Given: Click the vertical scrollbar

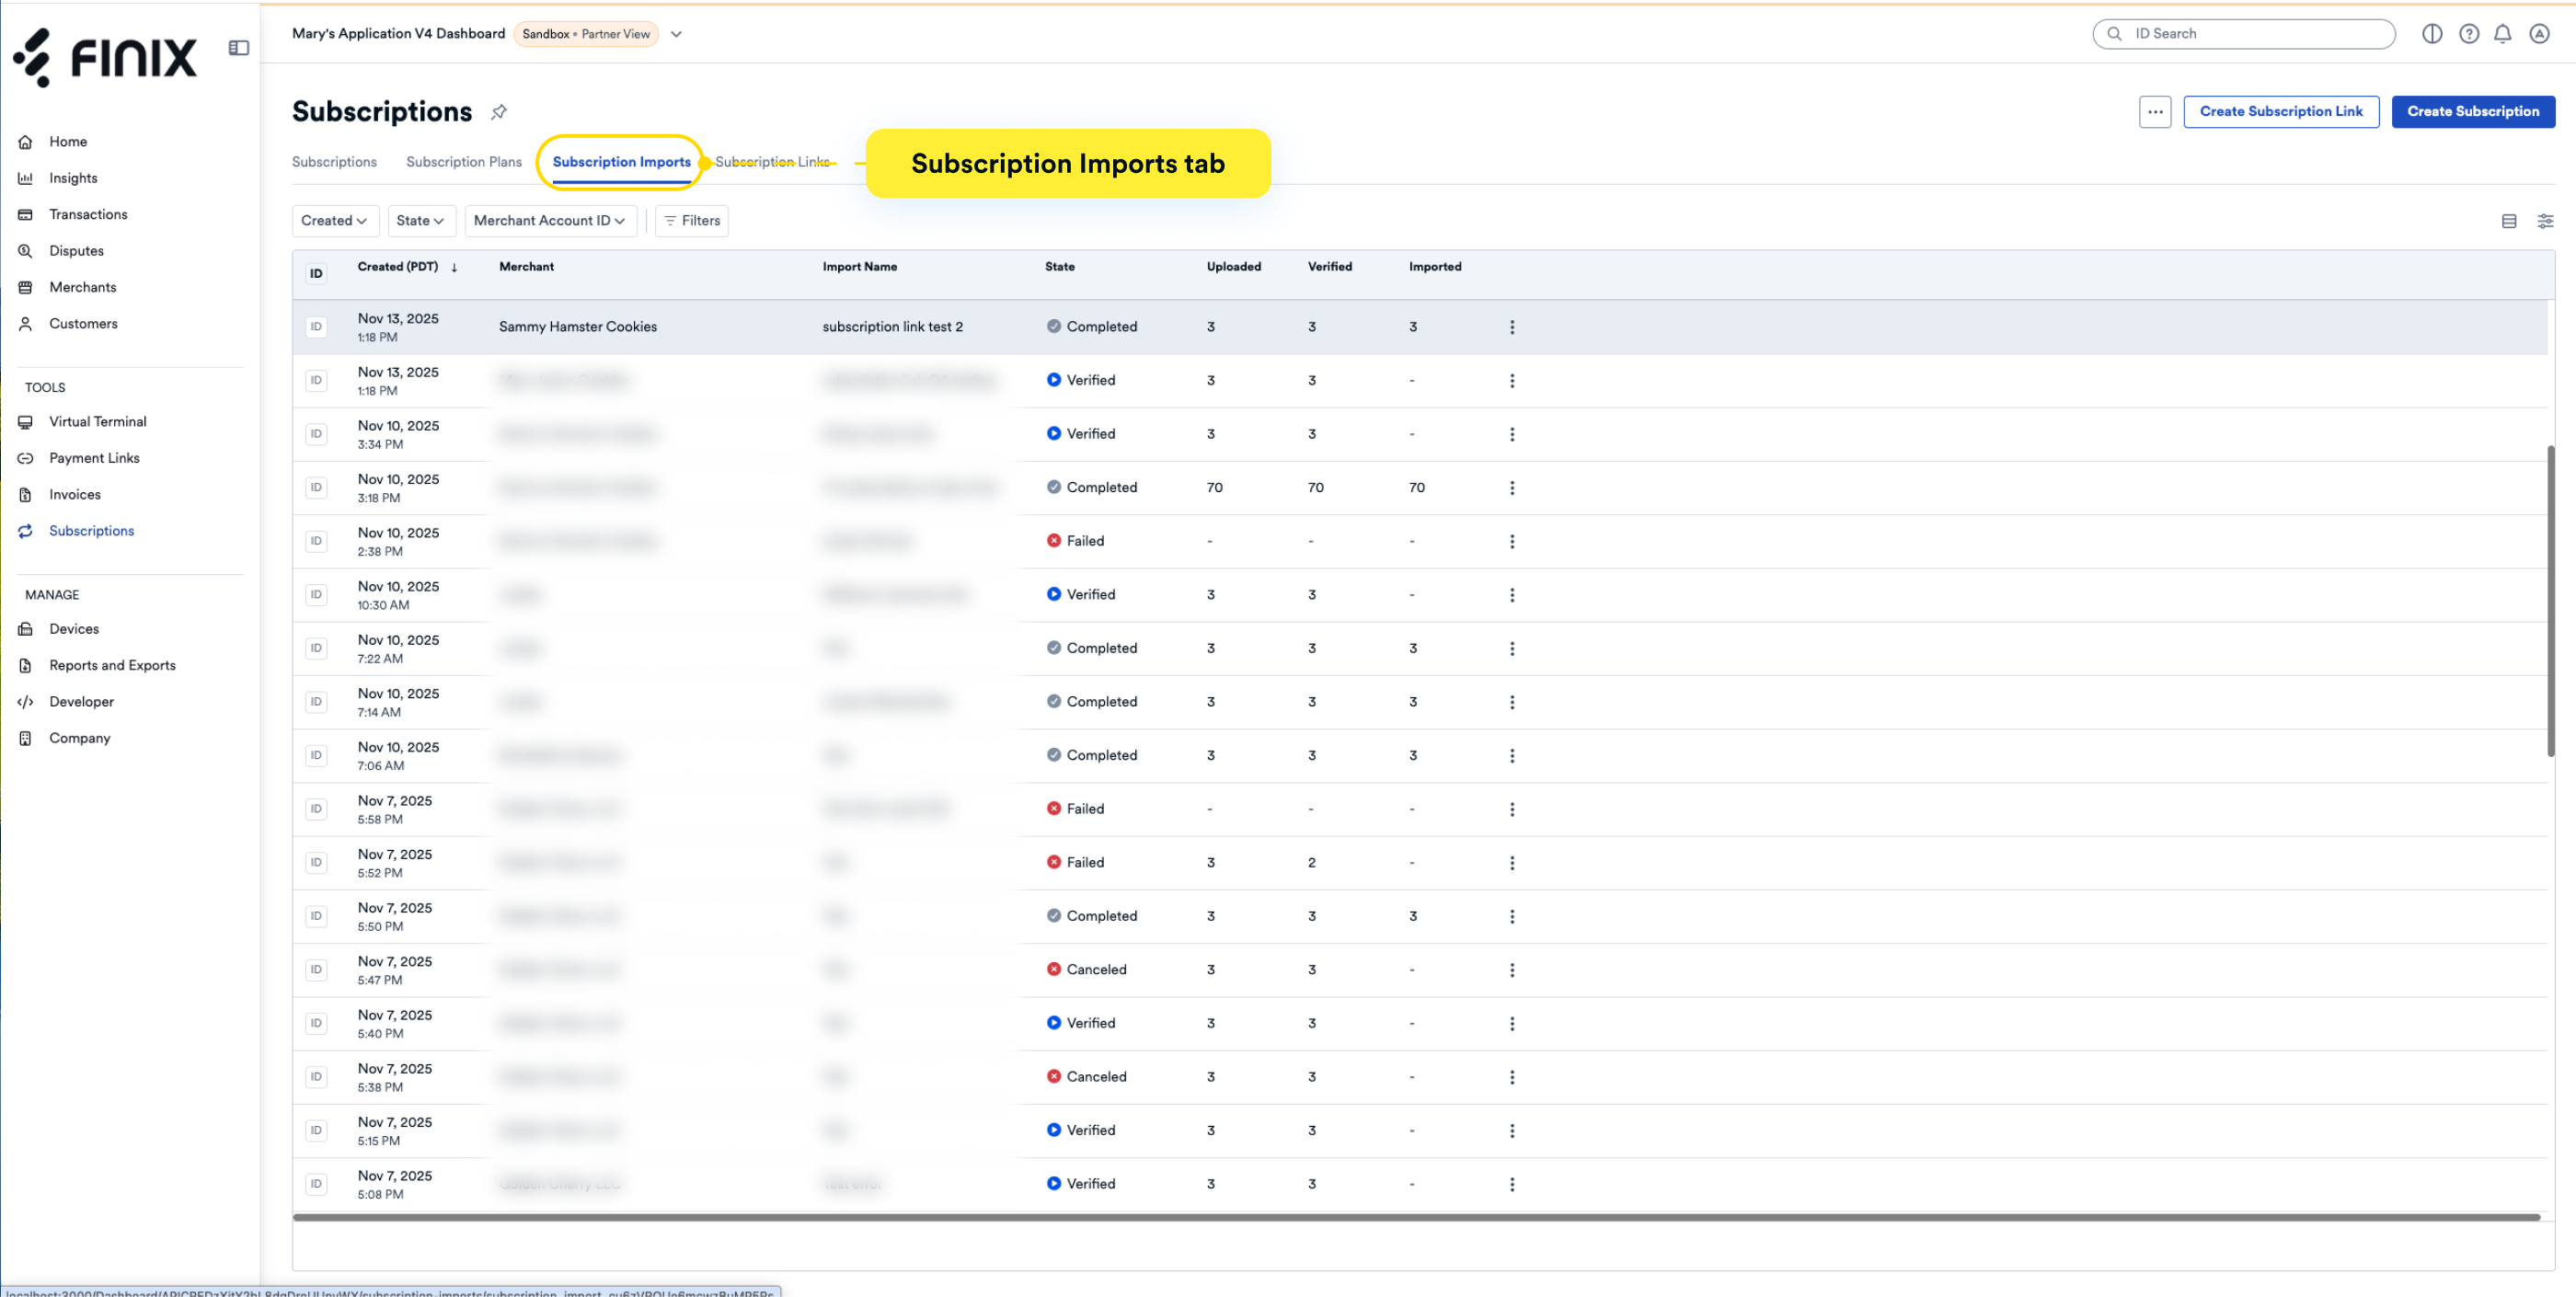Looking at the screenshot, I should click(x=2551, y=600).
